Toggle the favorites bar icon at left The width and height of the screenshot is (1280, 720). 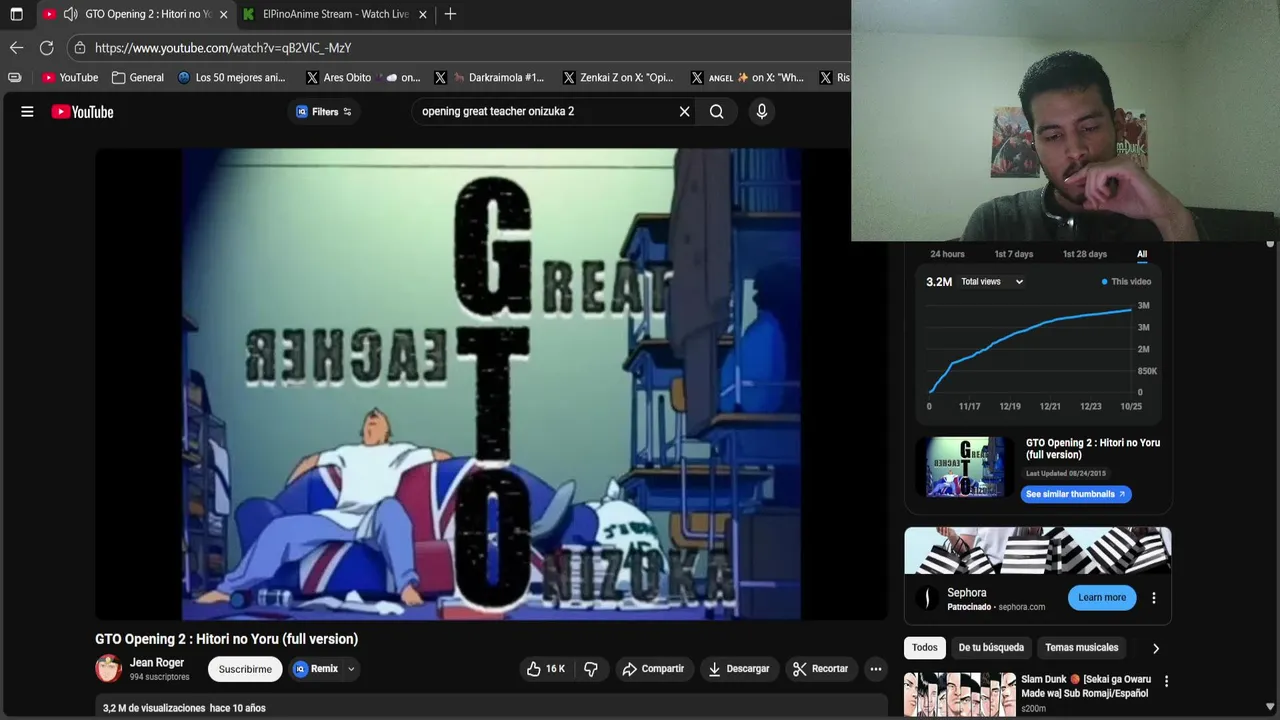tap(14, 77)
